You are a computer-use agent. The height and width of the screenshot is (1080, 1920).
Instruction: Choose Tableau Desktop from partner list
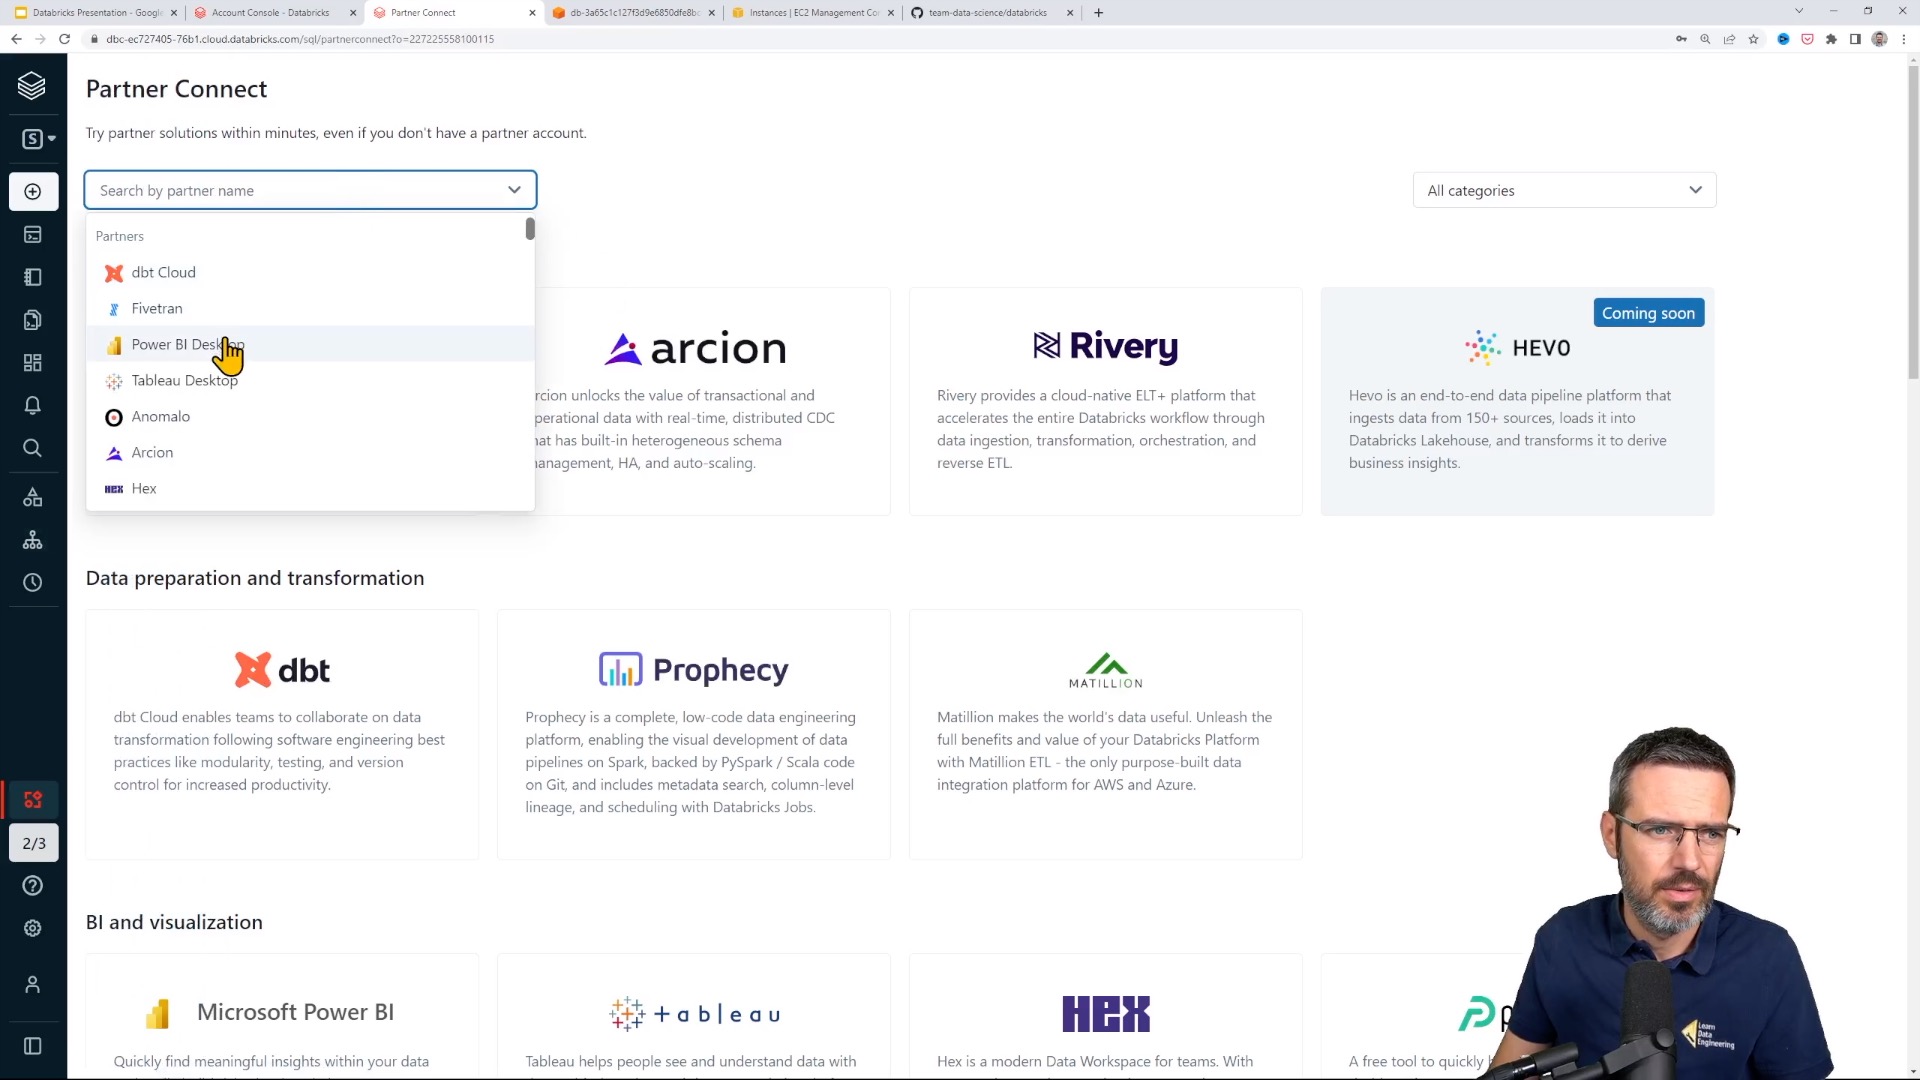coord(310,380)
